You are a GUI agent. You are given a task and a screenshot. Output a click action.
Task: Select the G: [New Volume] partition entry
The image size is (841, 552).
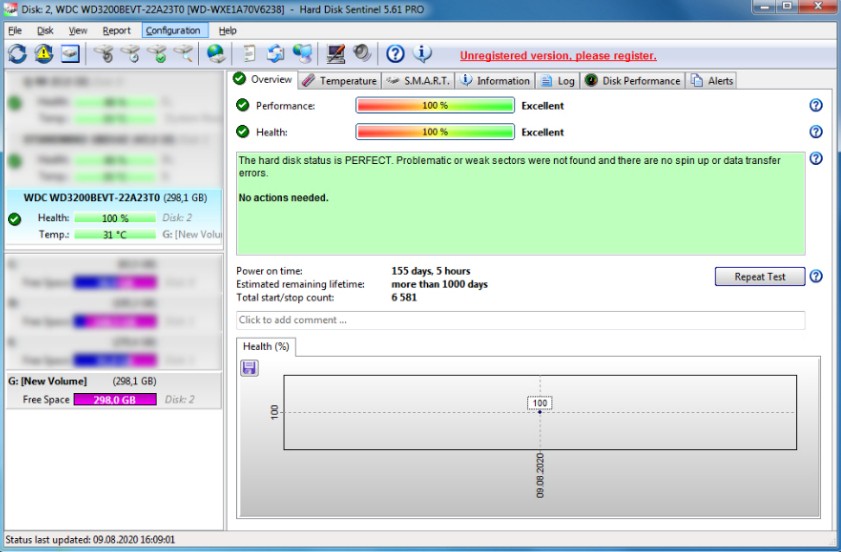[x=114, y=391]
